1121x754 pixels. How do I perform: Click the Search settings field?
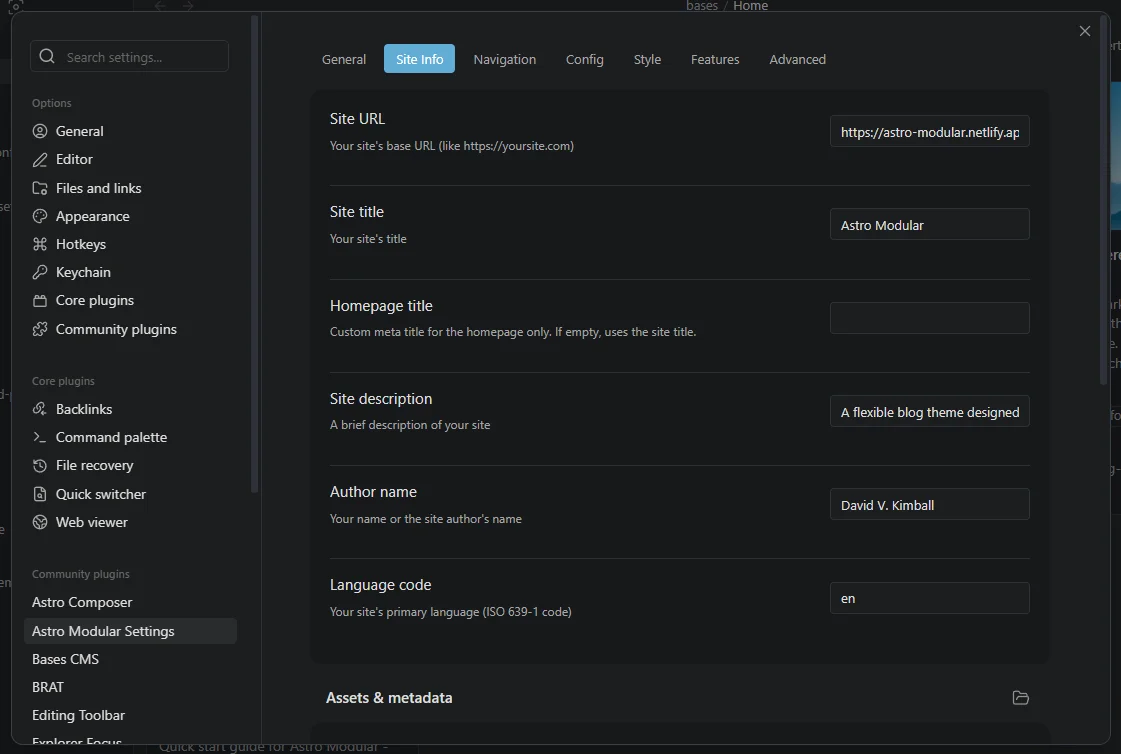click(x=129, y=56)
